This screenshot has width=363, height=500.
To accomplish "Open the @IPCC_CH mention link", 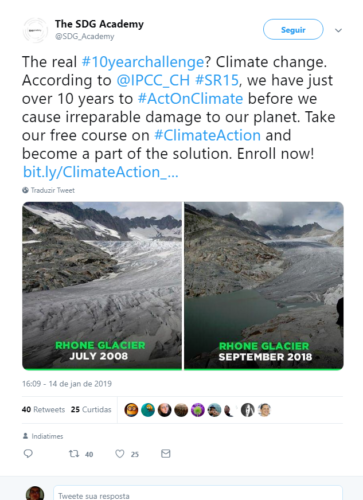I will (153, 80).
